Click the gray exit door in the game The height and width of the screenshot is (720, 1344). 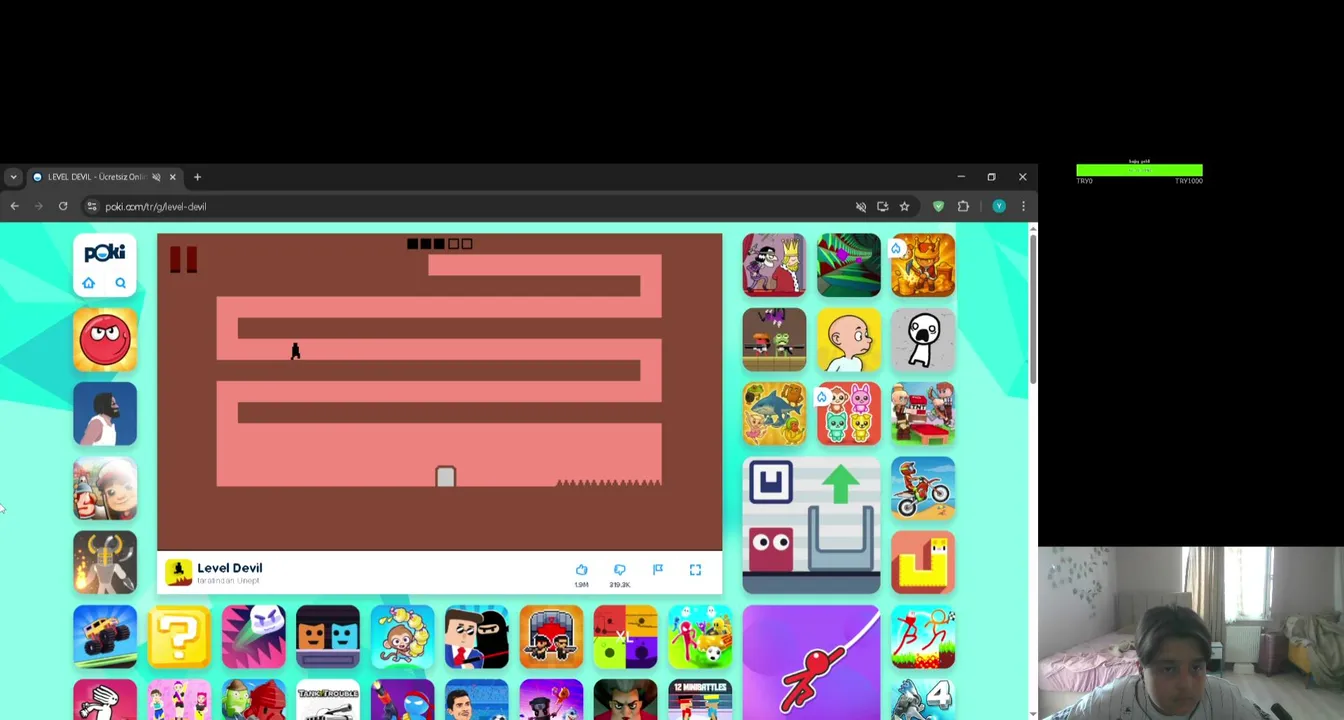446,477
